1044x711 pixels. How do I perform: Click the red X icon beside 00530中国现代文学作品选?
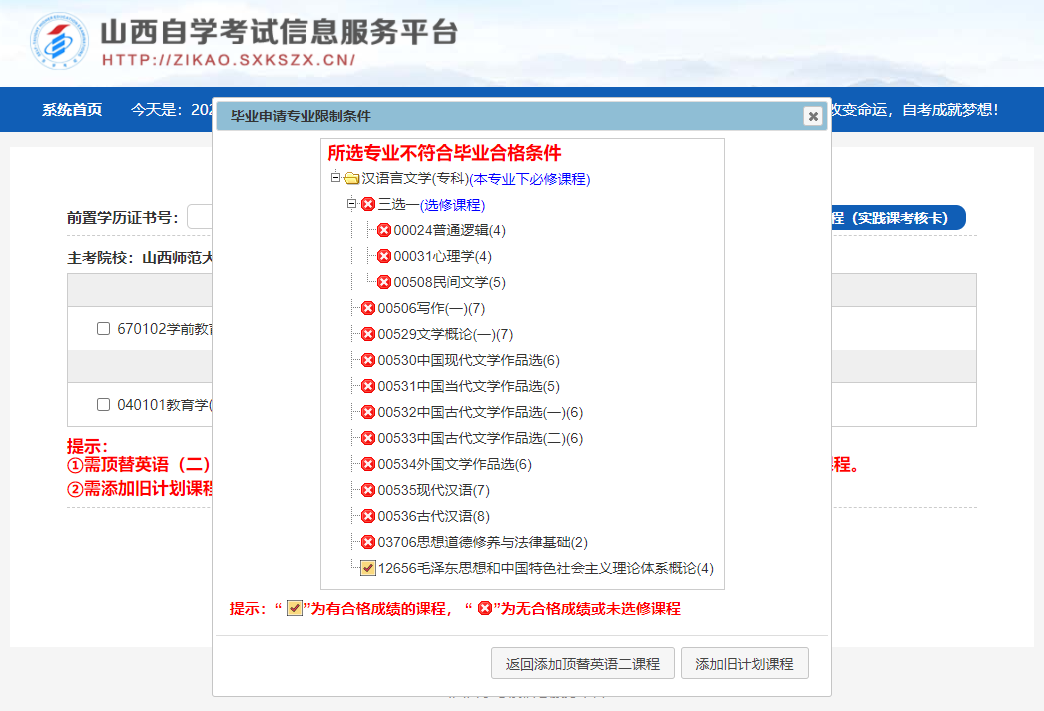point(370,360)
